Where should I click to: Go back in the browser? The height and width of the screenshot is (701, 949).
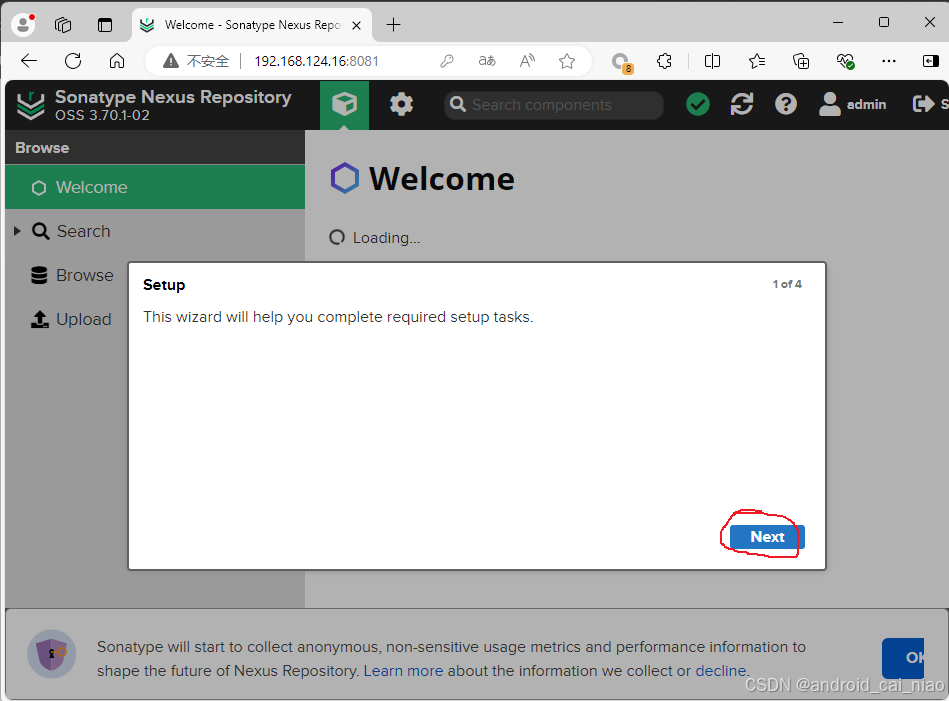(28, 61)
